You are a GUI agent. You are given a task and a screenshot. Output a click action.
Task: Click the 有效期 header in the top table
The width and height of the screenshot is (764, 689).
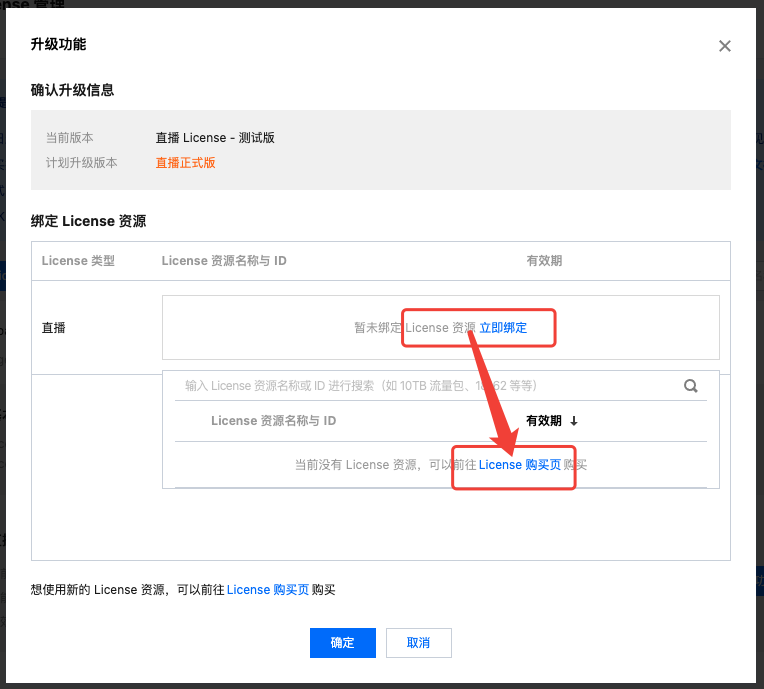(544, 261)
